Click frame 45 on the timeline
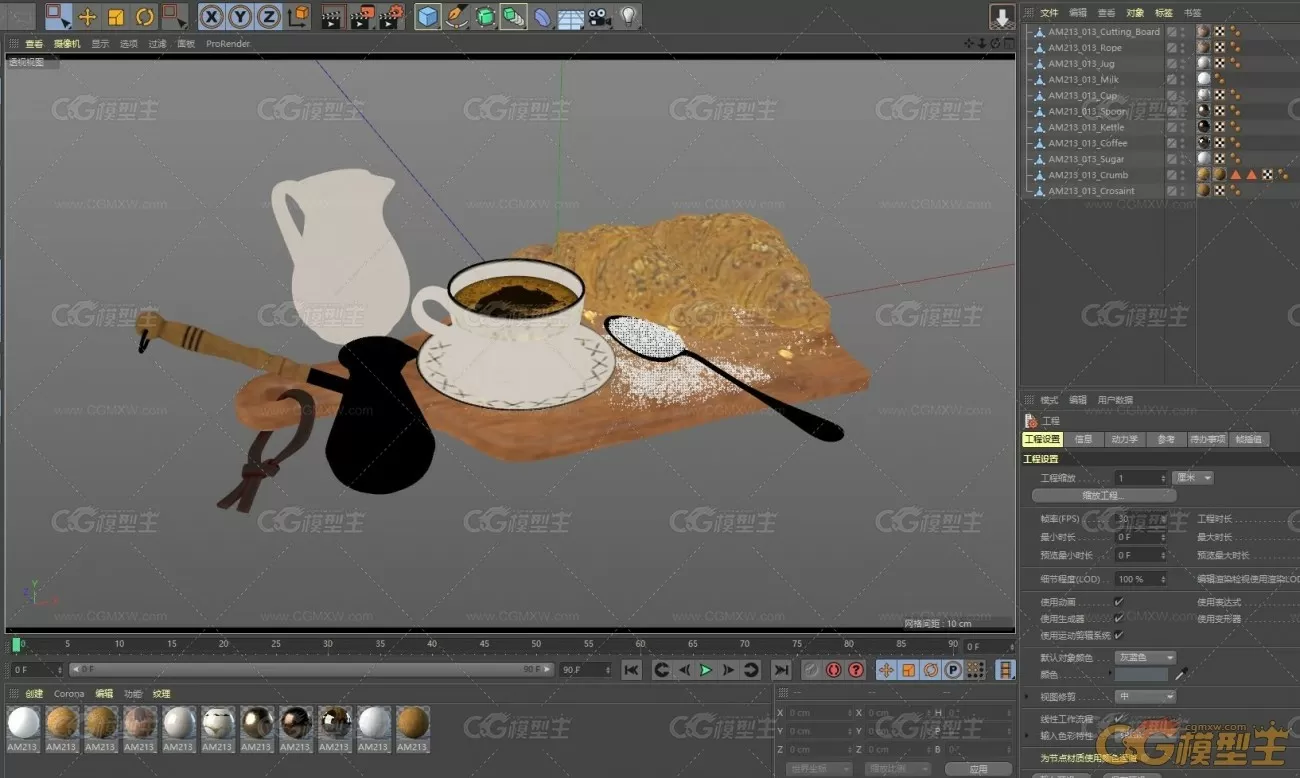The height and width of the screenshot is (778, 1300). (x=484, y=646)
